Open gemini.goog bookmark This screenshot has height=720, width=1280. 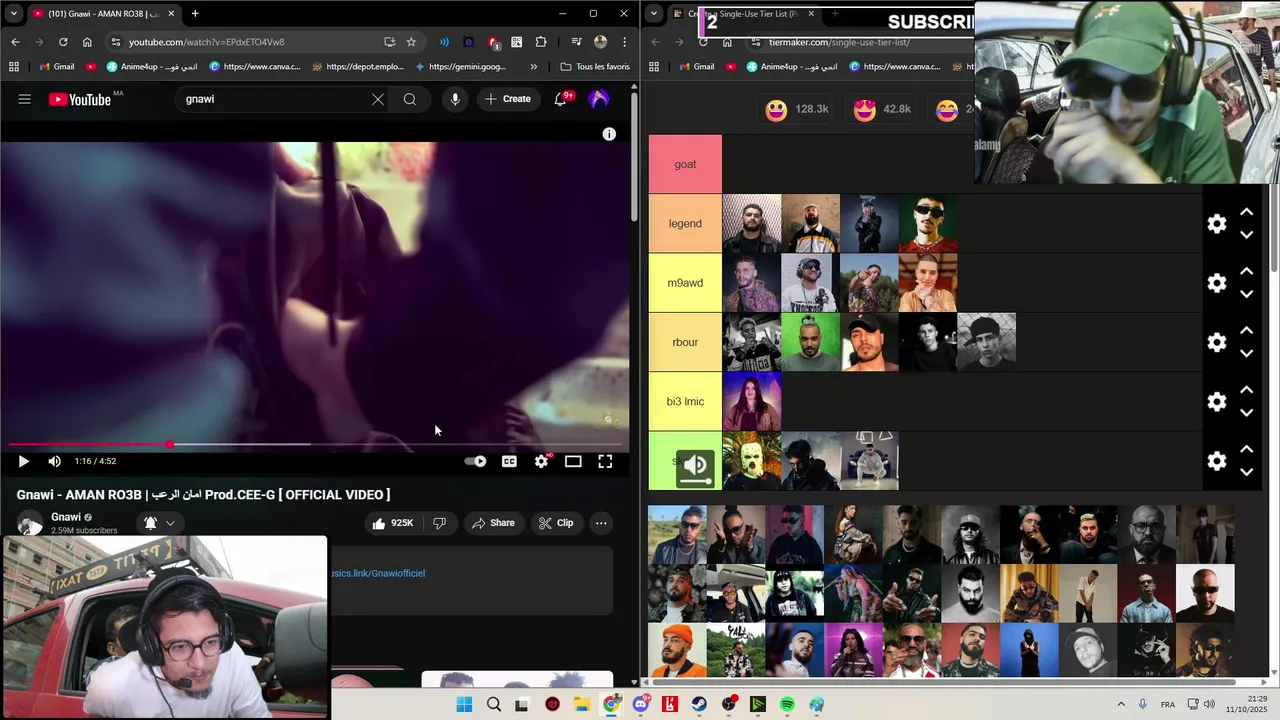tap(460, 67)
